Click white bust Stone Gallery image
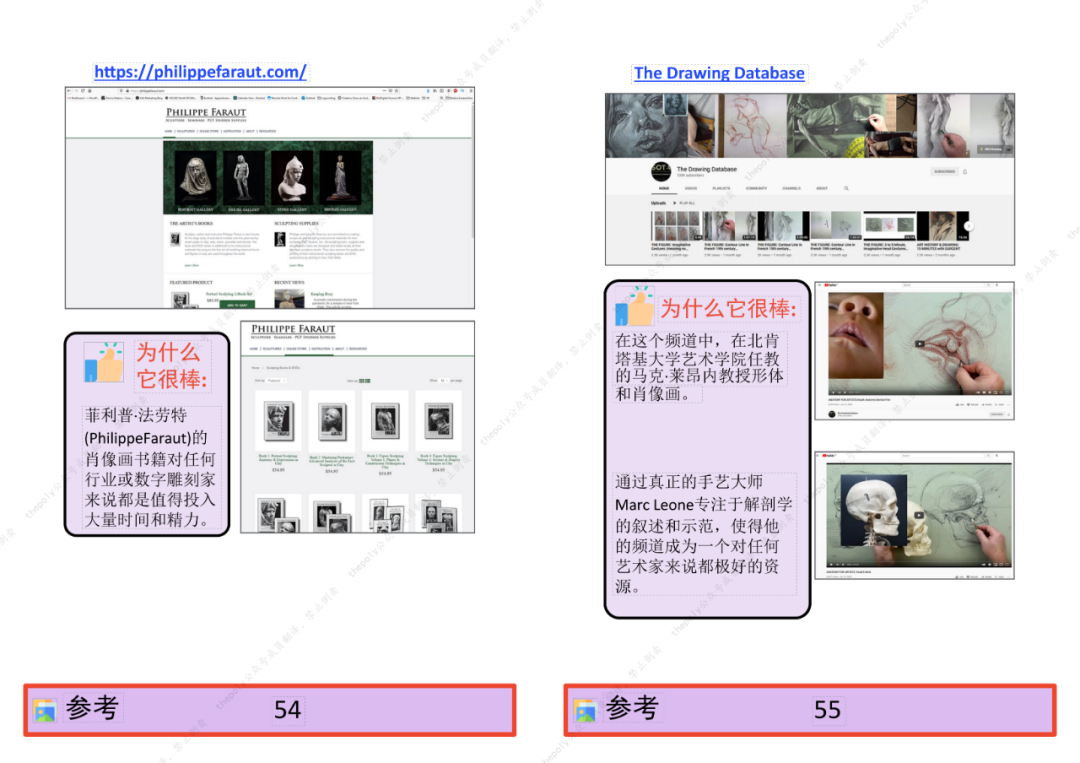The width and height of the screenshot is (1080, 763). [291, 178]
